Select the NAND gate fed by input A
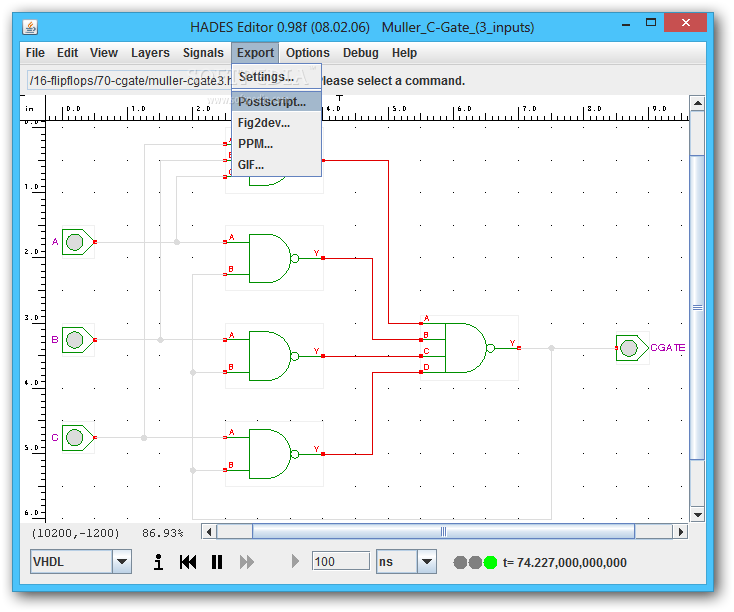 [274, 258]
